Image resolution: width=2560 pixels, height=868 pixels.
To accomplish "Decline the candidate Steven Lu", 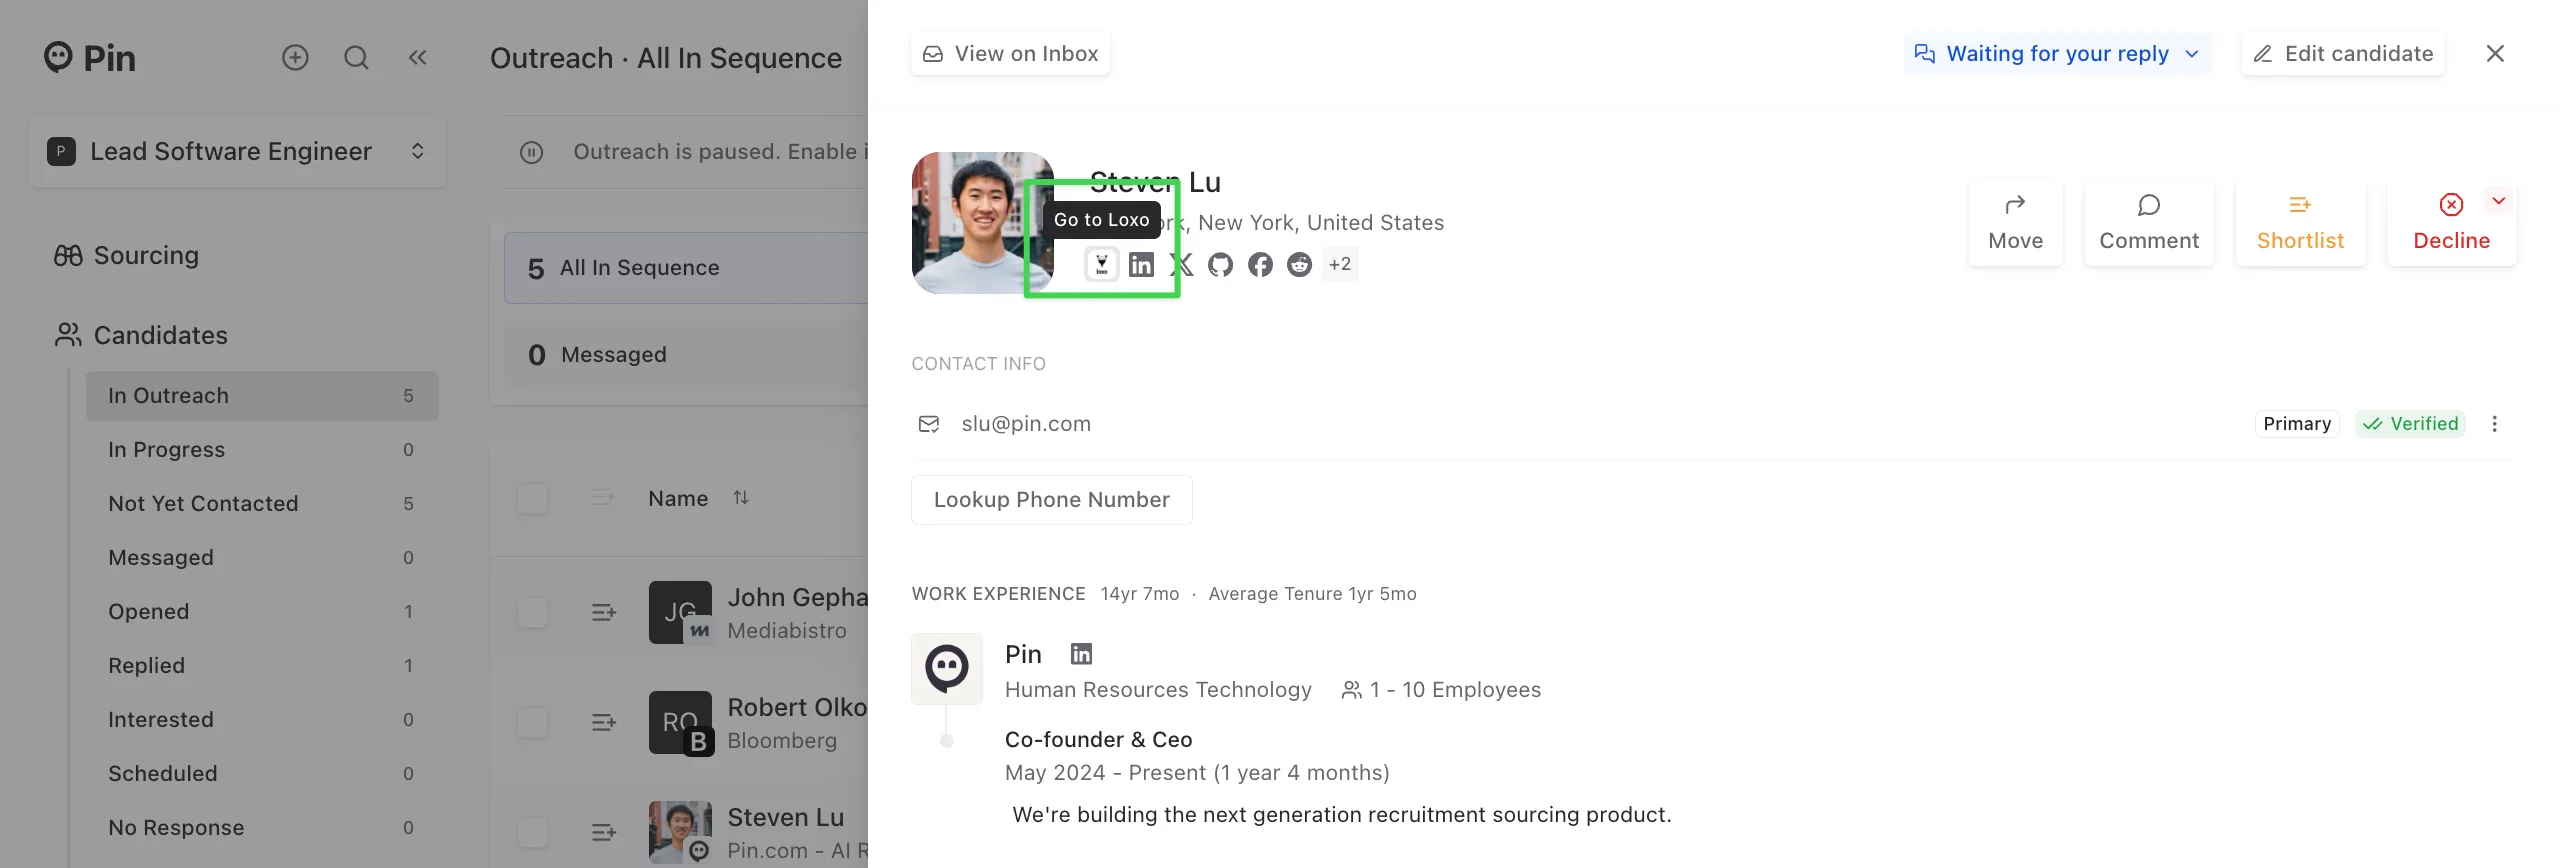I will 2451,223.
